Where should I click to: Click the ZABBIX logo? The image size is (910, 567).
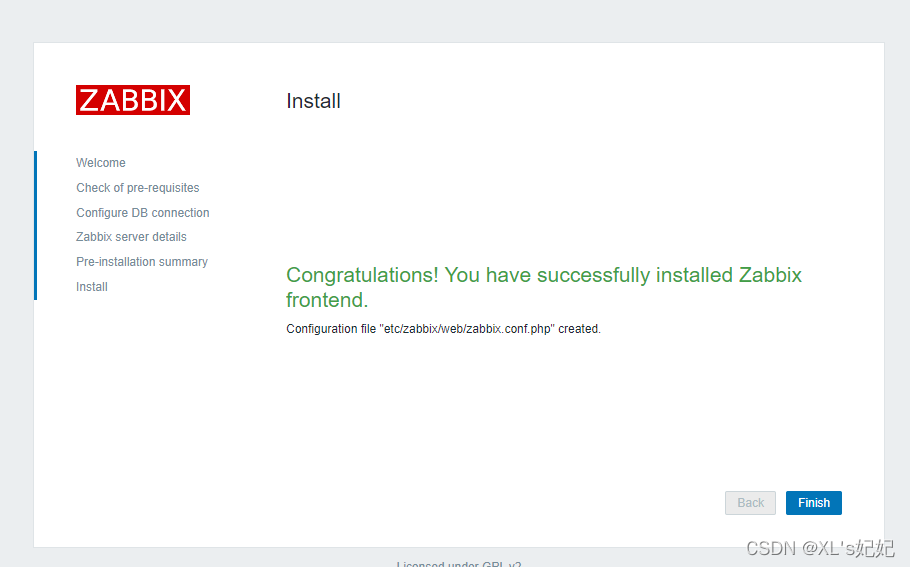click(x=133, y=100)
